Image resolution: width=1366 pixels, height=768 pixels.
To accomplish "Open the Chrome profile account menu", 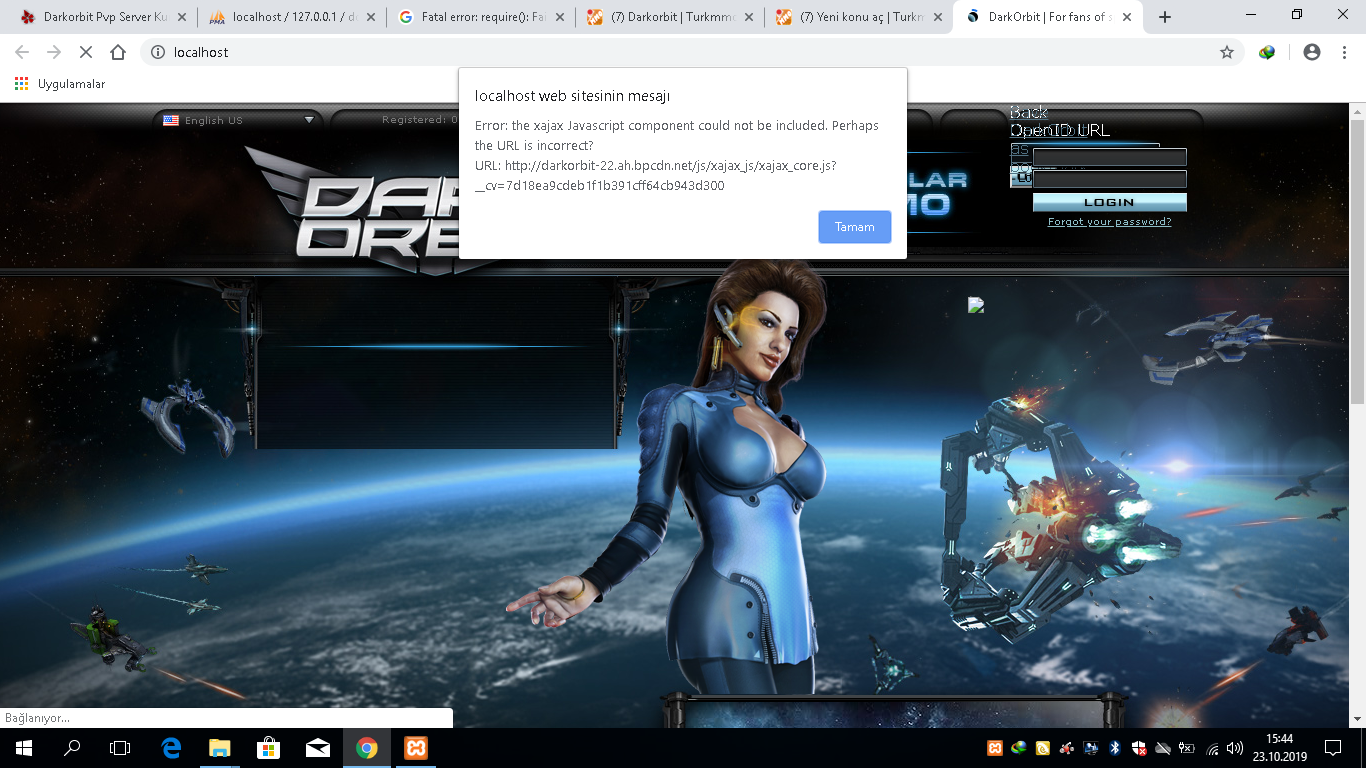I will tap(1312, 52).
